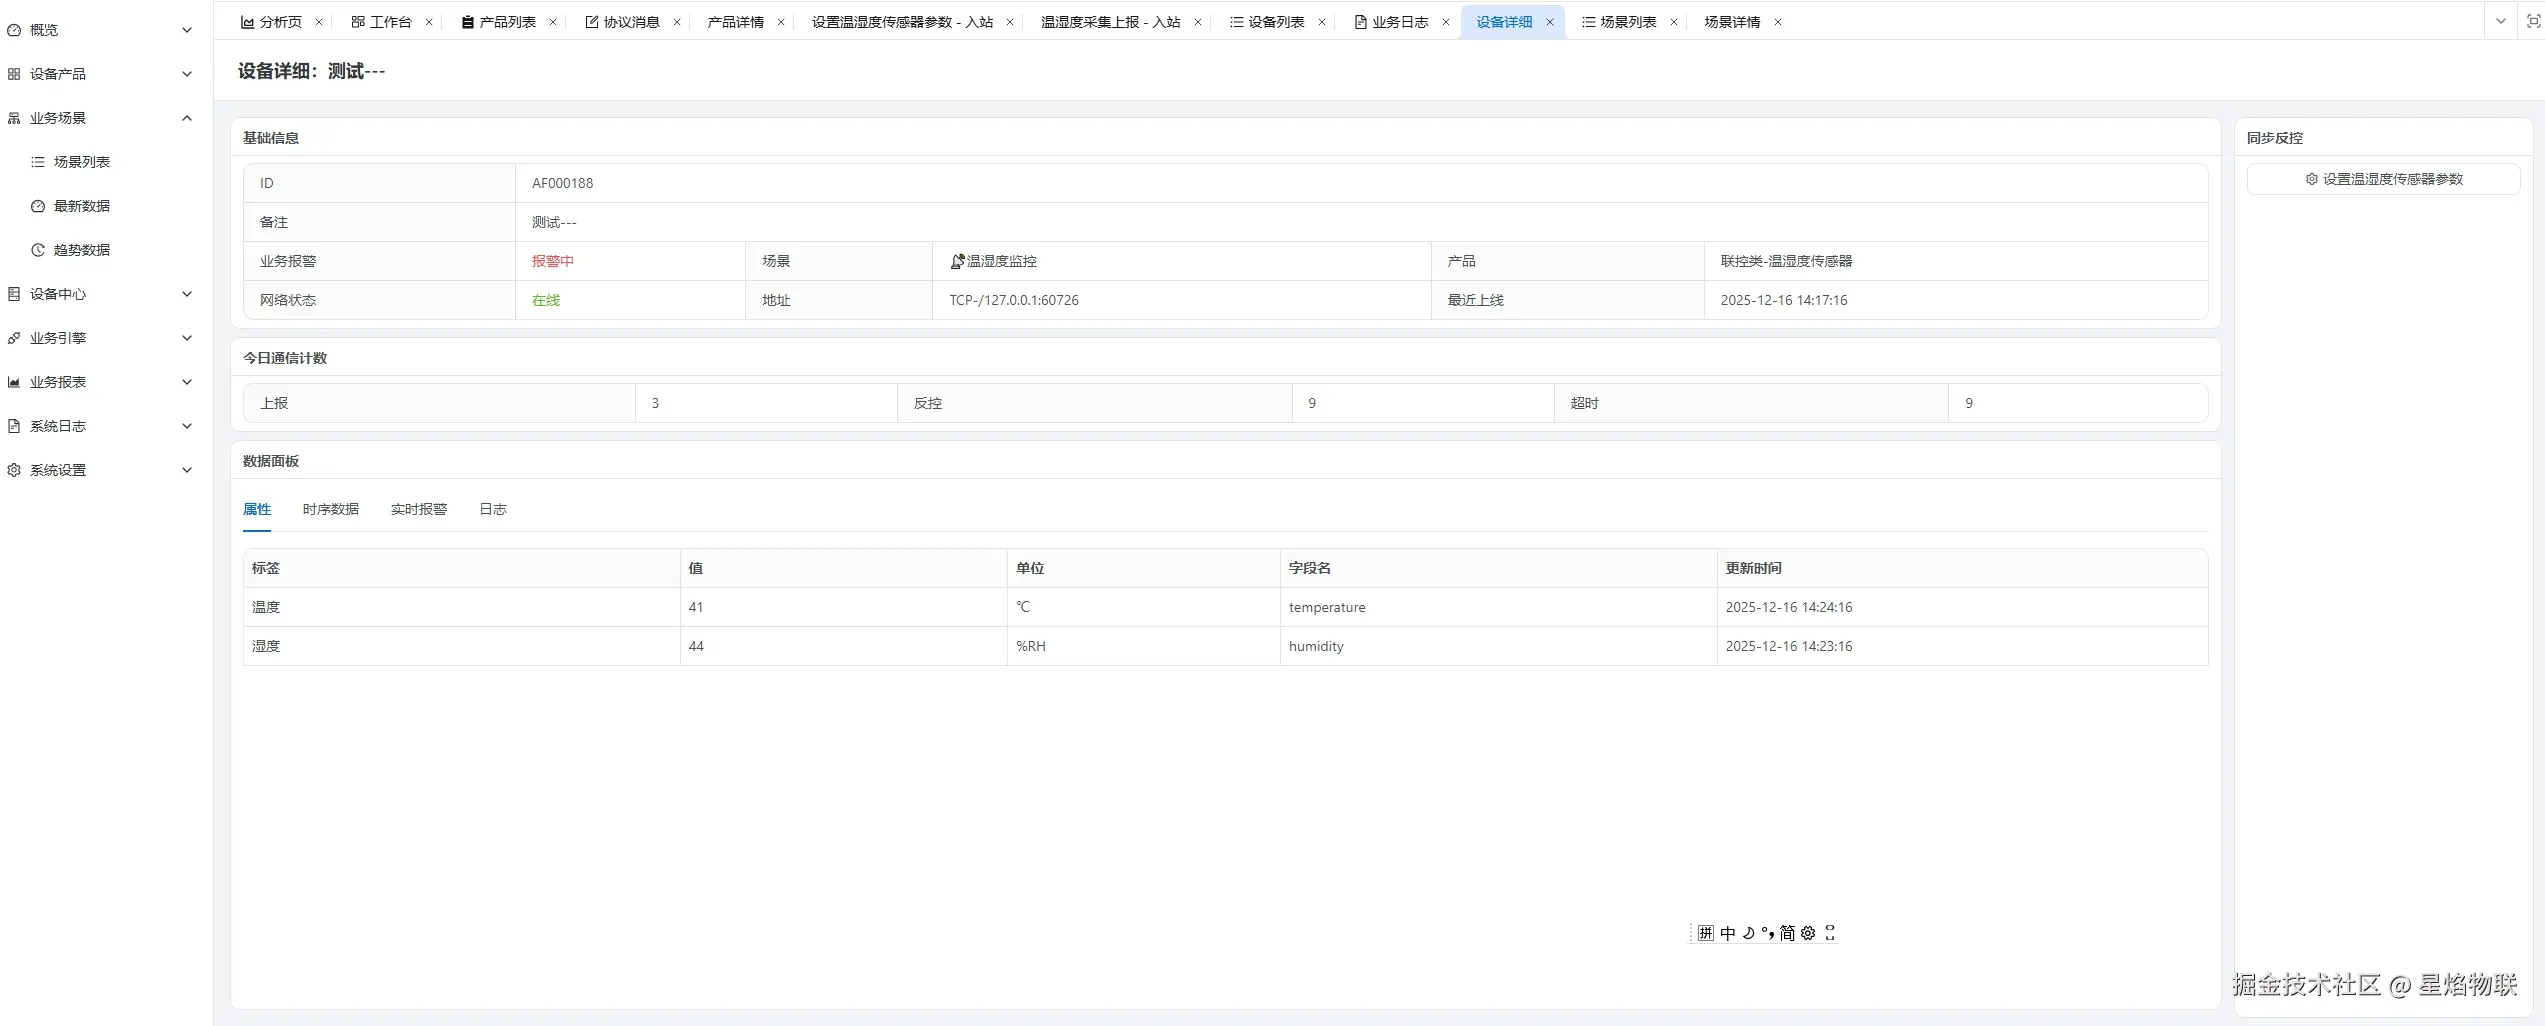This screenshot has height=1026, width=2545.
Task: Open the 温湿度监控 scene link
Action: pos(1002,261)
